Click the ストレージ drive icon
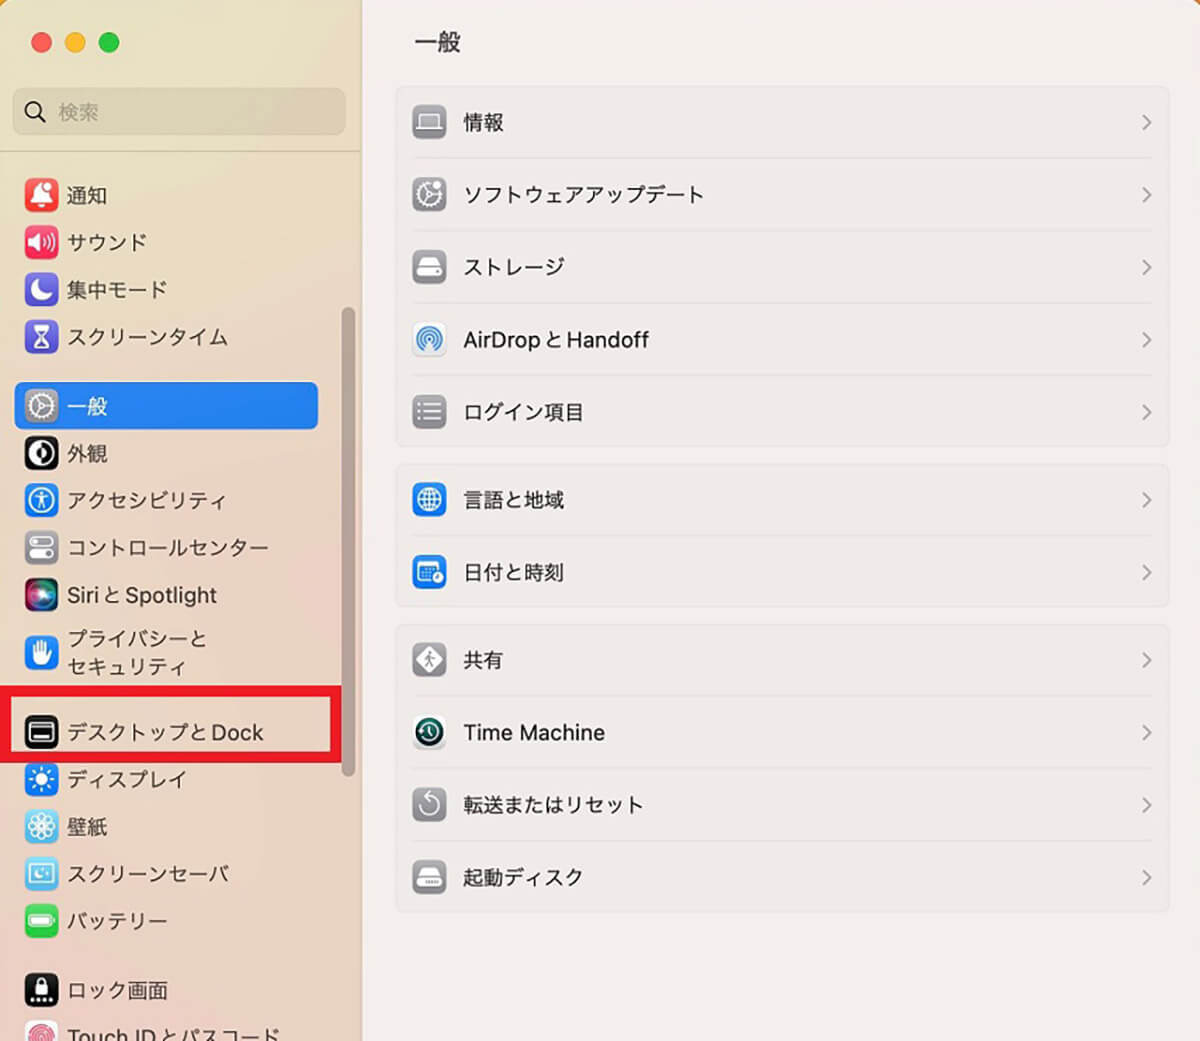This screenshot has height=1041, width=1200. [x=429, y=267]
